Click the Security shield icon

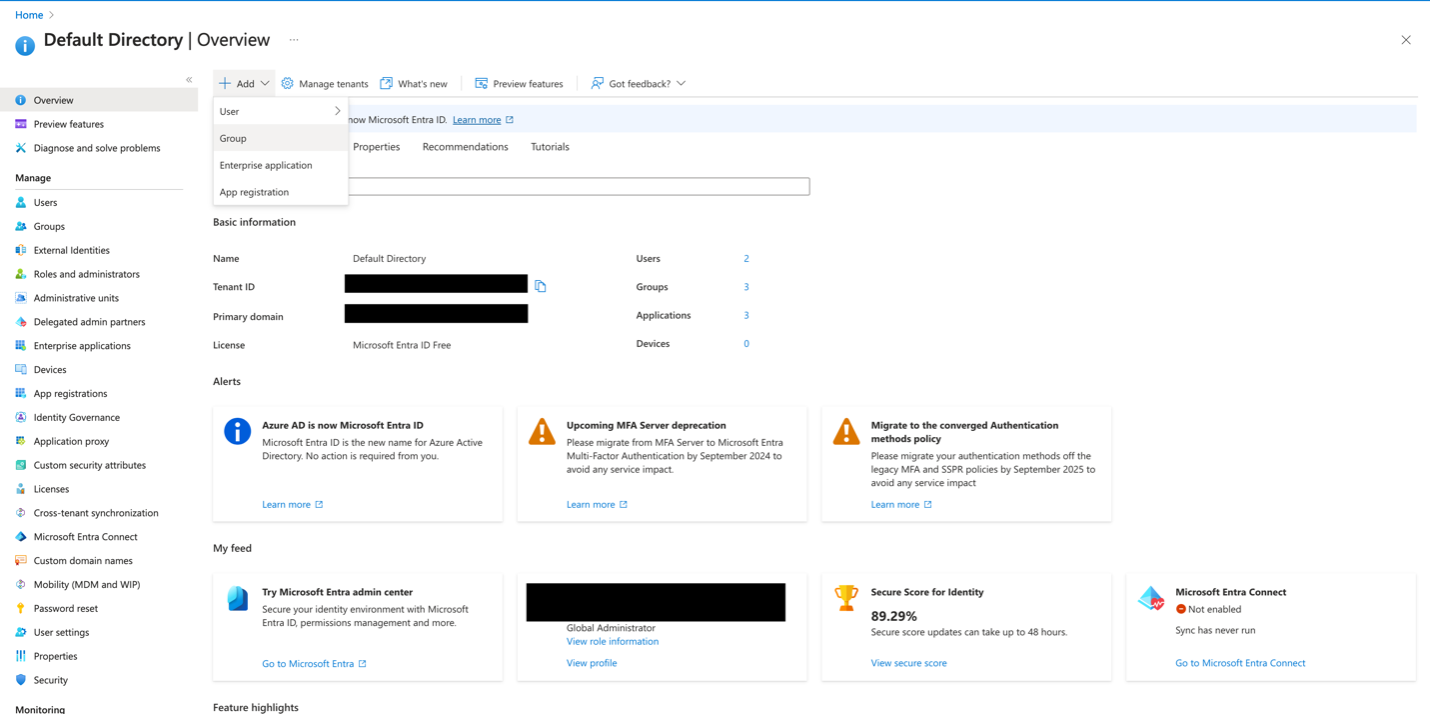click(x=21, y=680)
